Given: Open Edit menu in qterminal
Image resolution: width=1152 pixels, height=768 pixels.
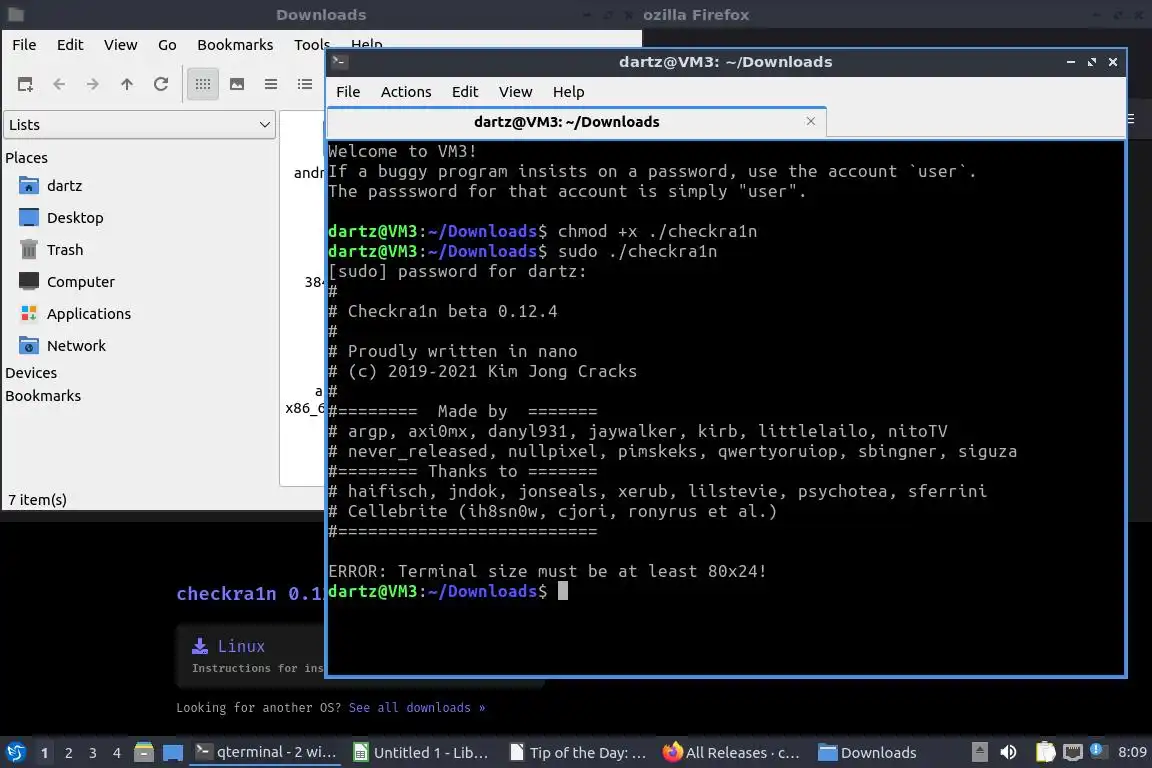Looking at the screenshot, I should coord(464,92).
